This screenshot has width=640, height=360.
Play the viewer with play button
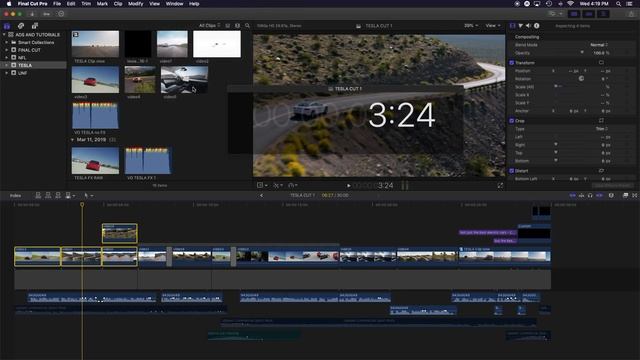349,186
